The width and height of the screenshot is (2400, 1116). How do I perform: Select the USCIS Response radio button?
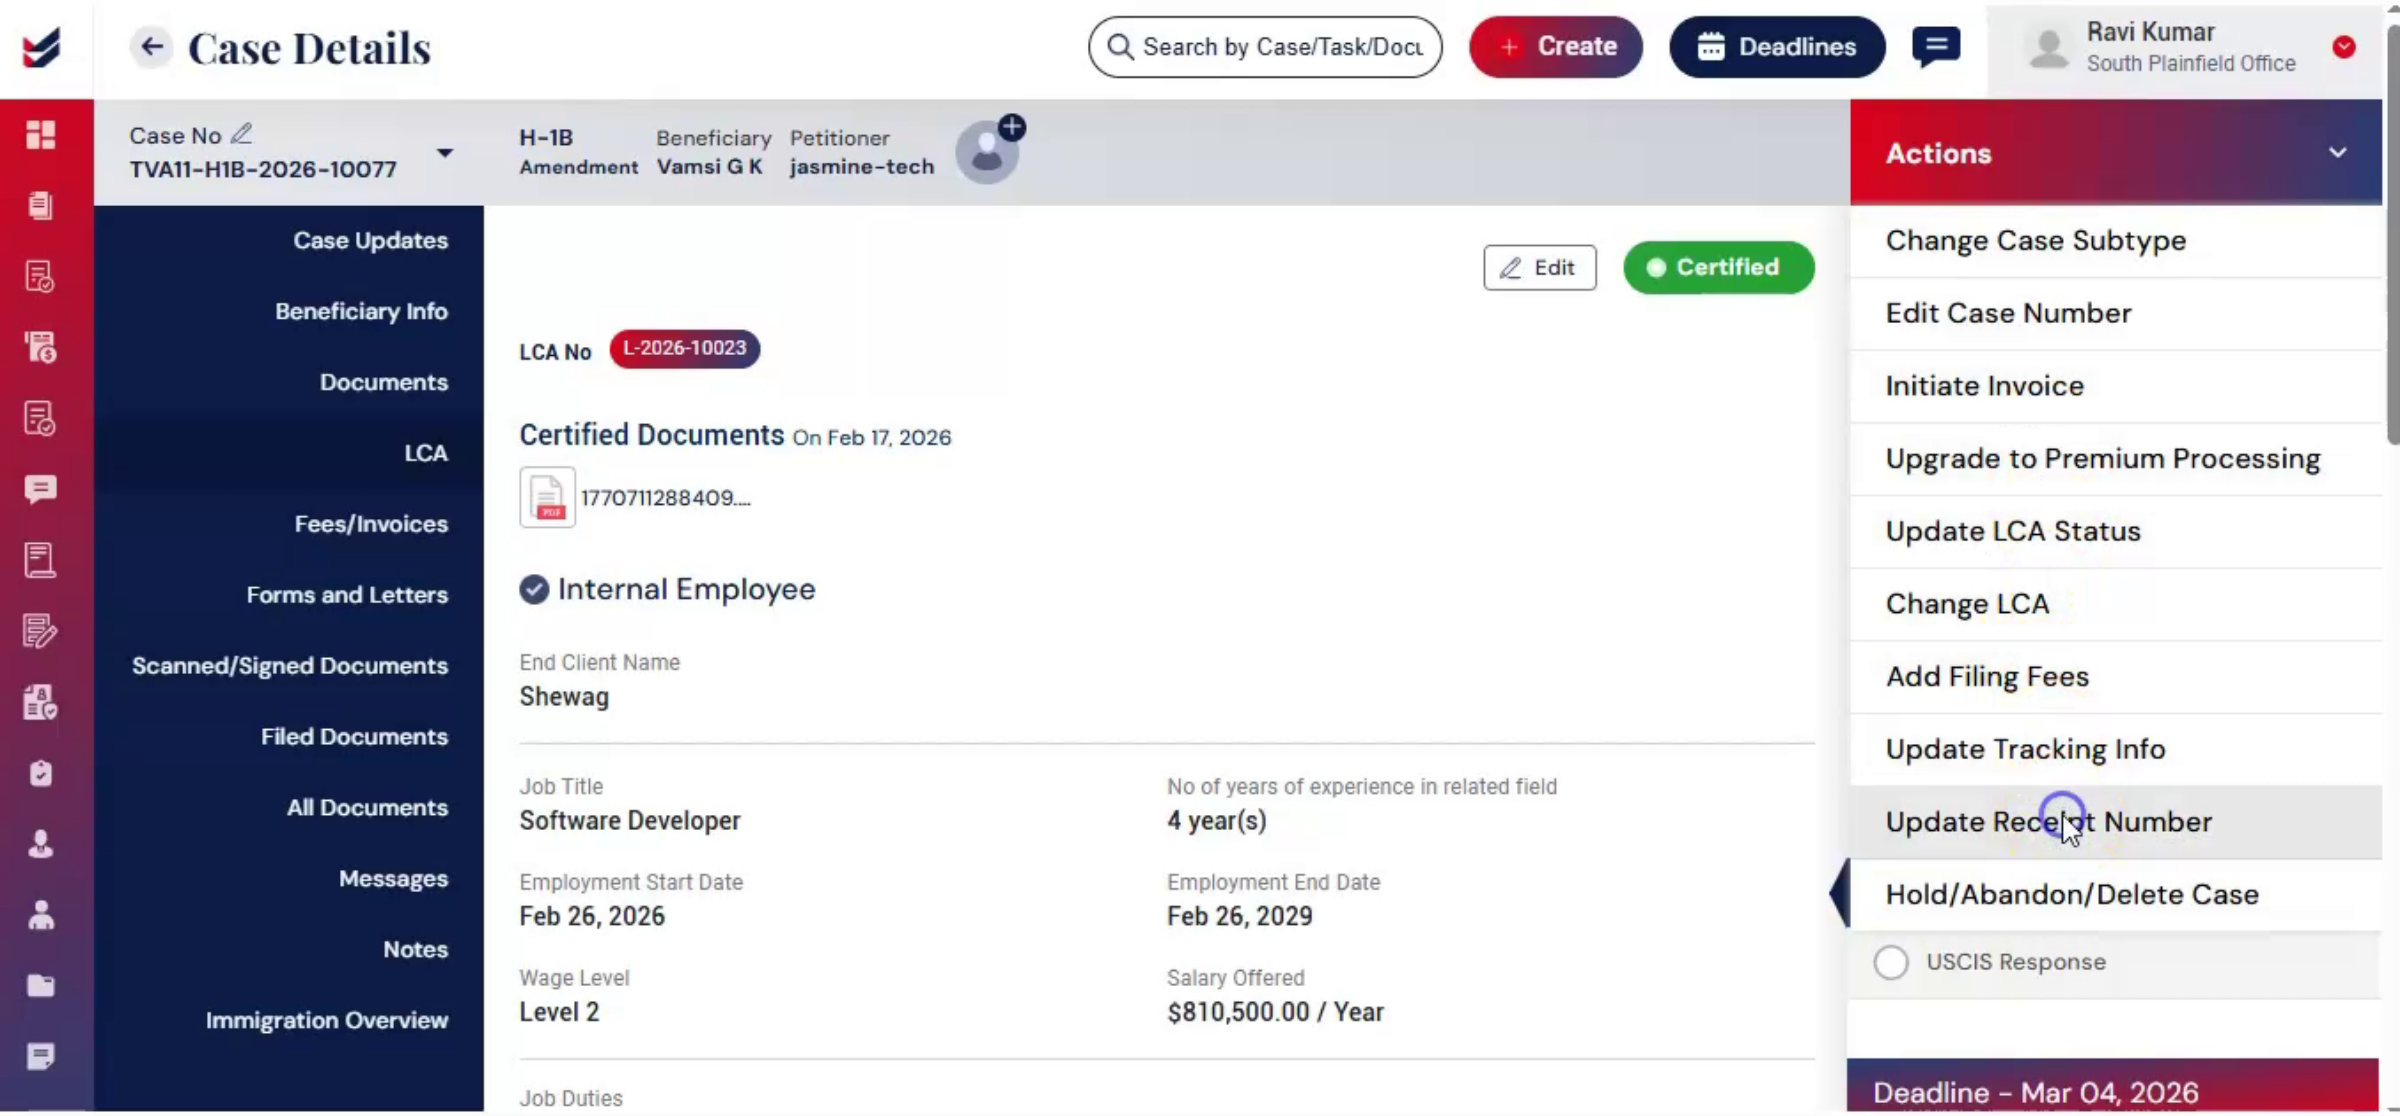click(x=1890, y=962)
